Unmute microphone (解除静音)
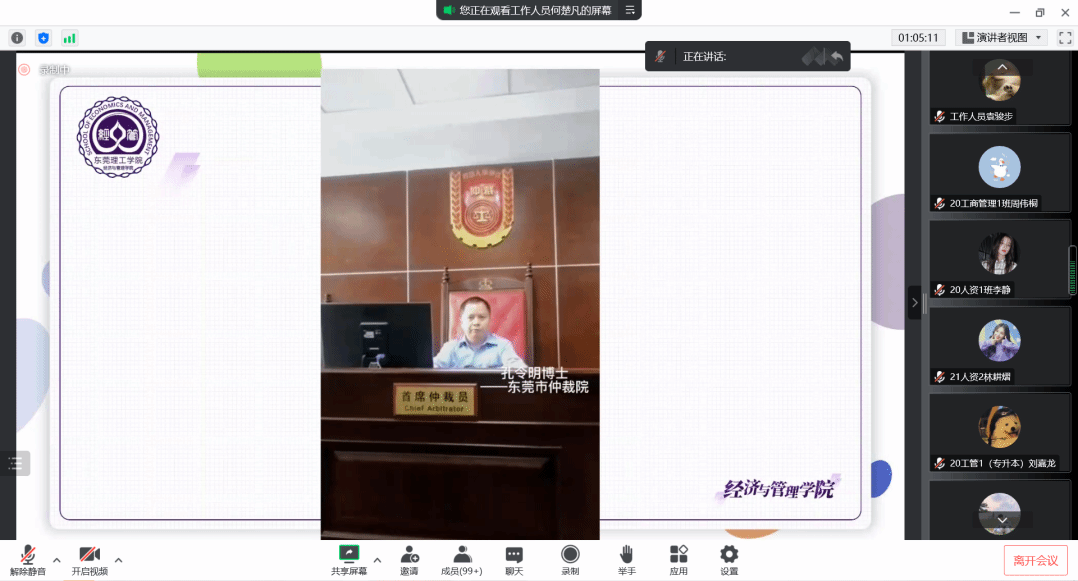This screenshot has width=1078, height=581. click(28, 560)
